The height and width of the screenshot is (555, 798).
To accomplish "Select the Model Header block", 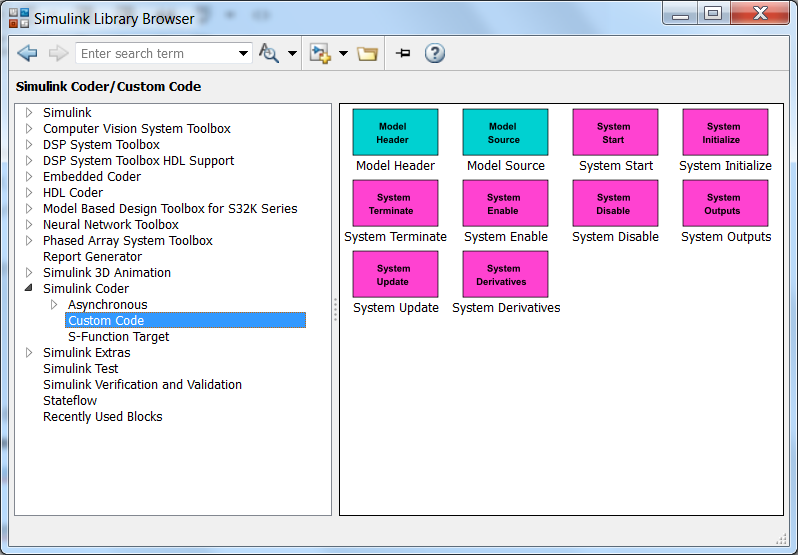I will [x=395, y=132].
